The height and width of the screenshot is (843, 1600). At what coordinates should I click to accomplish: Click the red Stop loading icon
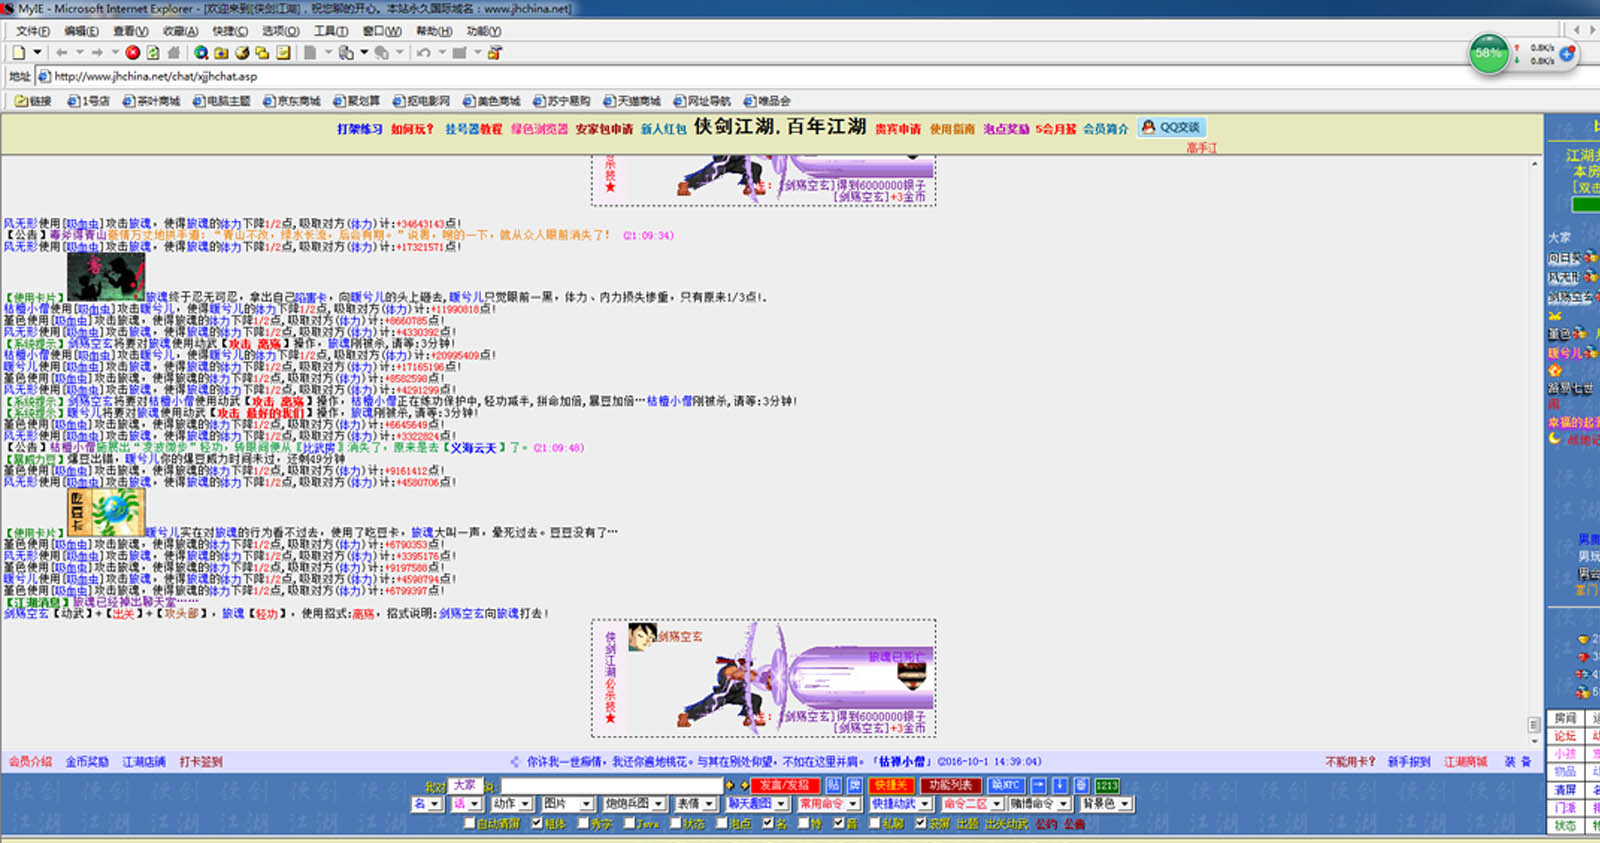click(x=132, y=53)
